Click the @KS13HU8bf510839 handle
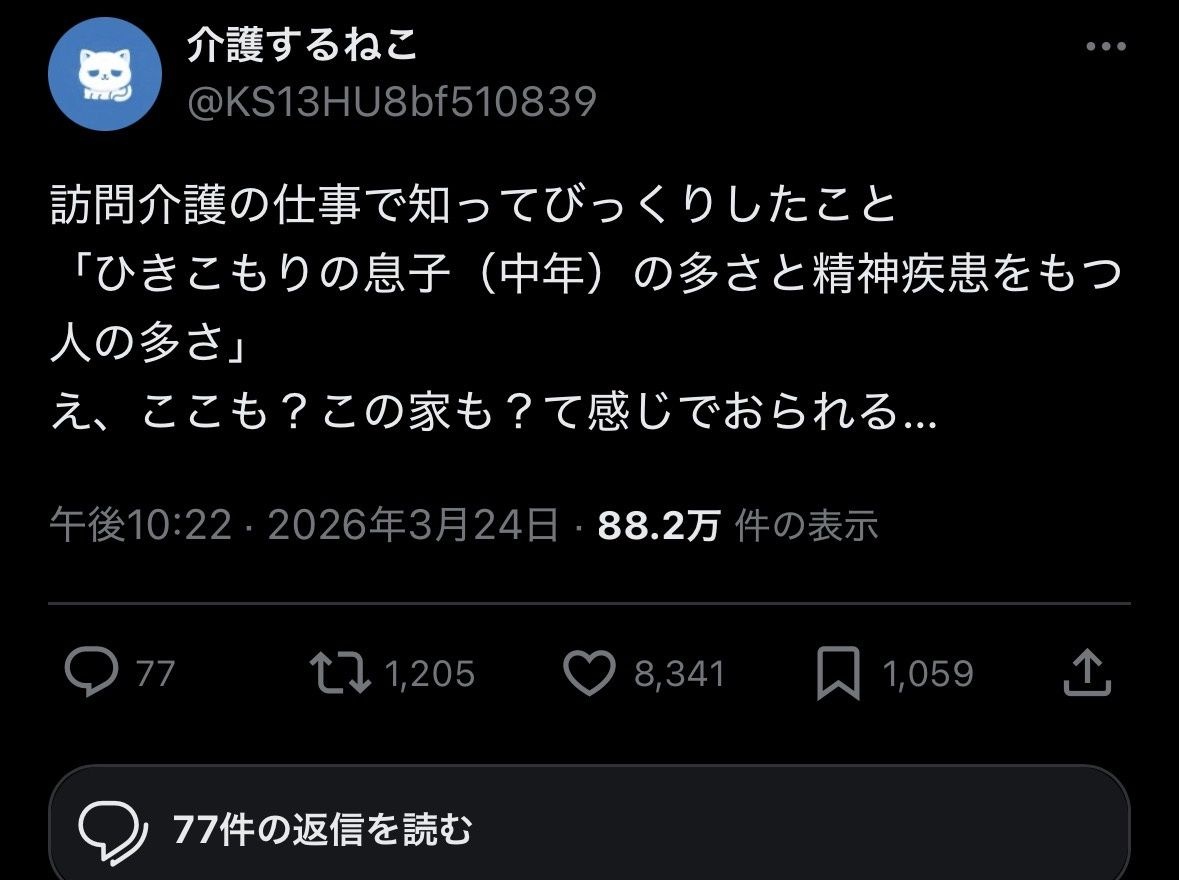This screenshot has height=880, width=1179. [x=392, y=102]
